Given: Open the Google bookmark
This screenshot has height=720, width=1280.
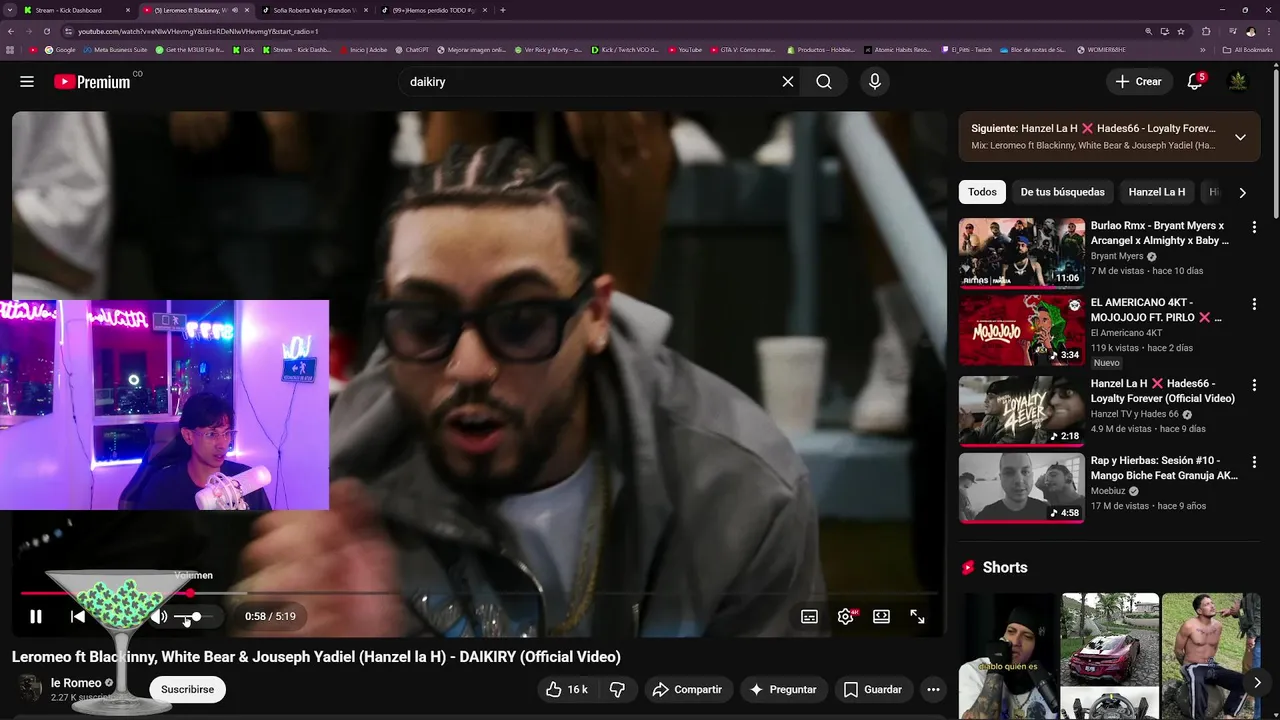Looking at the screenshot, I should (x=59, y=50).
